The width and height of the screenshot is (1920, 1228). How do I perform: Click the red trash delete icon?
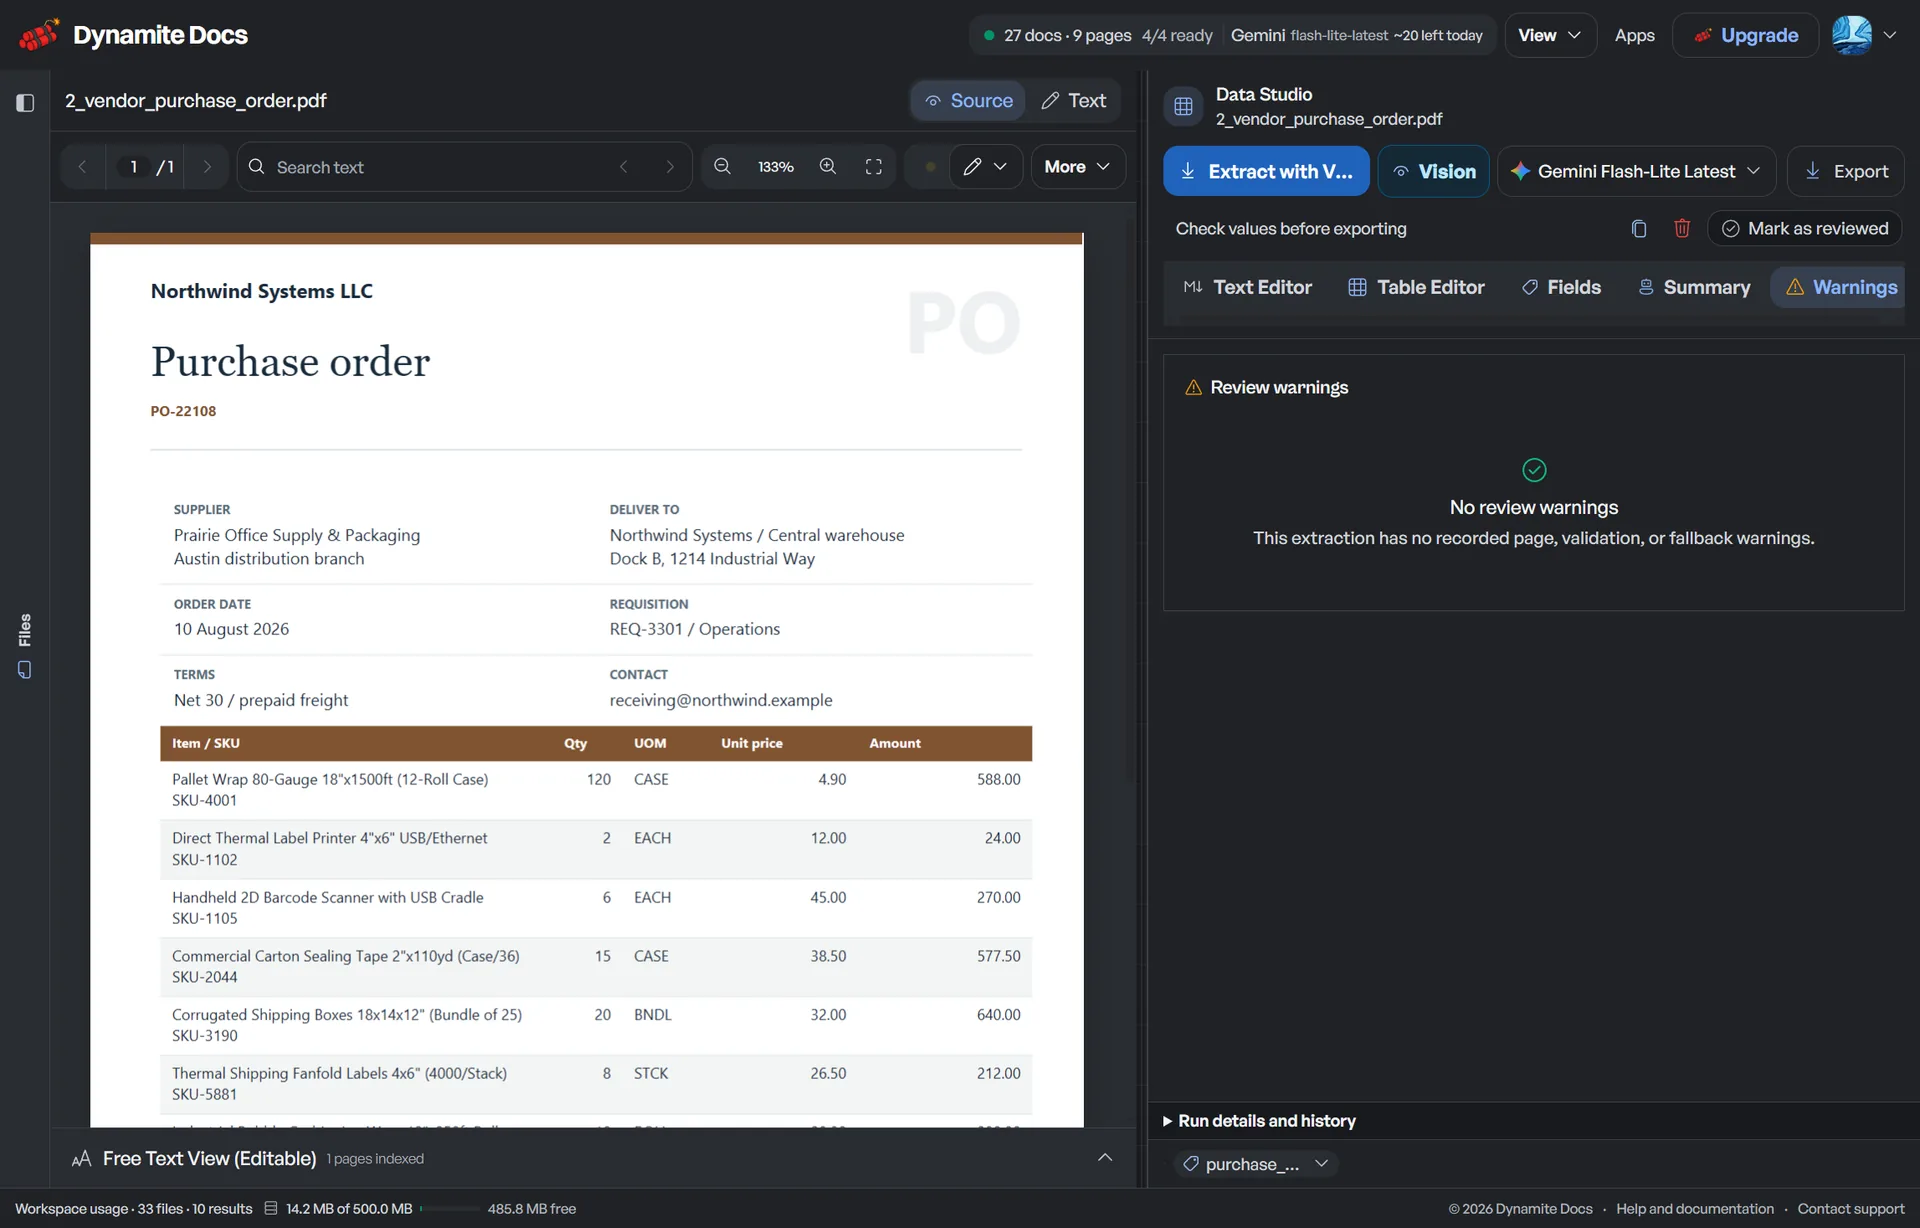coord(1682,229)
